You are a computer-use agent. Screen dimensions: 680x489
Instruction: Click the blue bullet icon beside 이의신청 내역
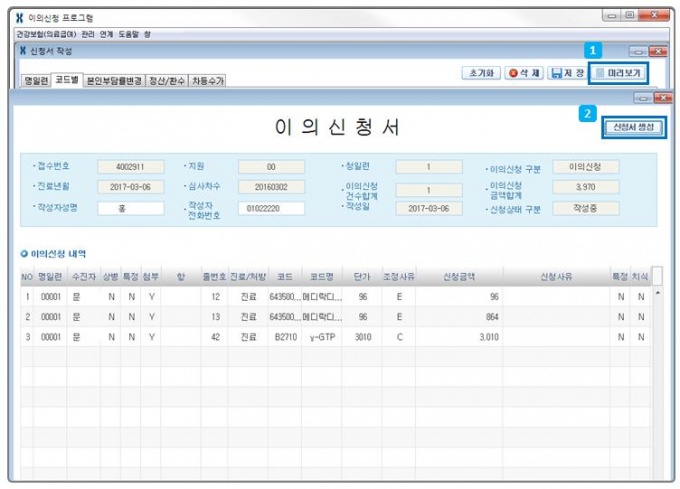[x=25, y=255]
